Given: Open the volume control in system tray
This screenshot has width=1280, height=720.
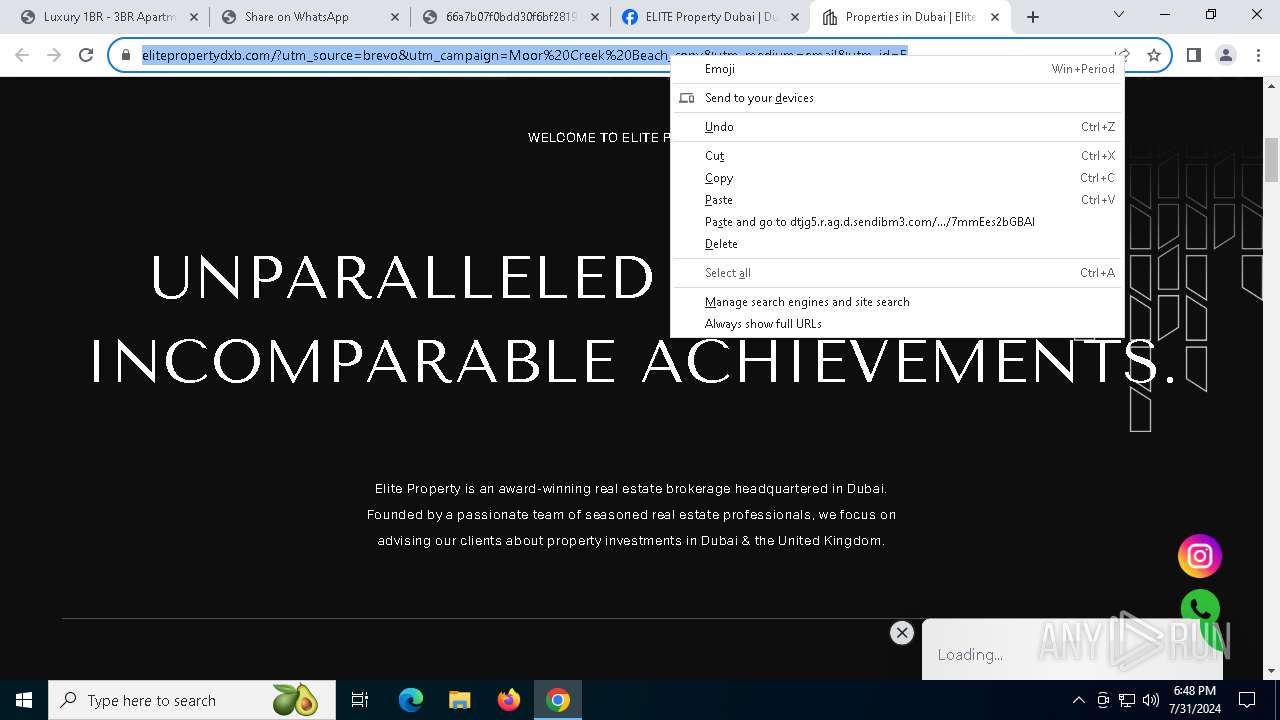Looking at the screenshot, I should point(1151,700).
